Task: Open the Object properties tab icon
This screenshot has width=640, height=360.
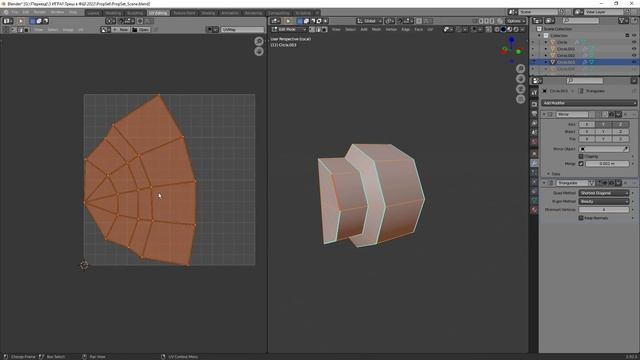Action: click(534, 154)
